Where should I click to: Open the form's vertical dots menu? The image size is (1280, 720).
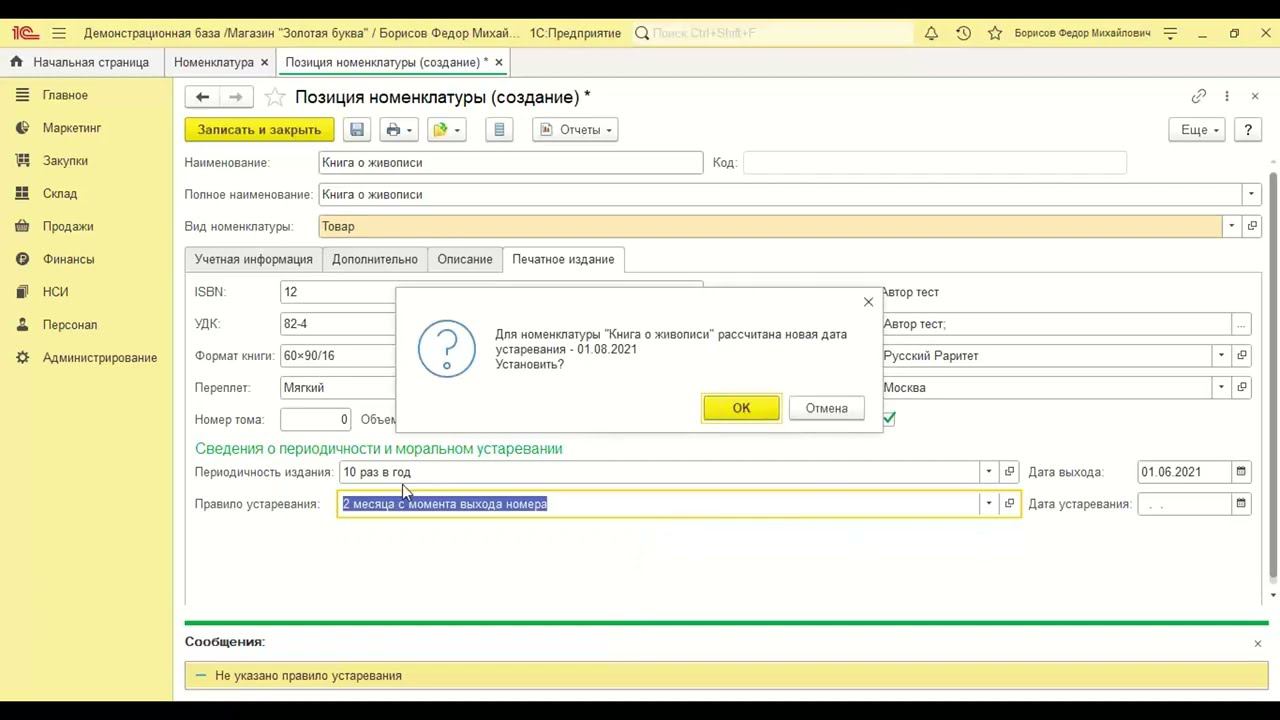[x=1227, y=96]
